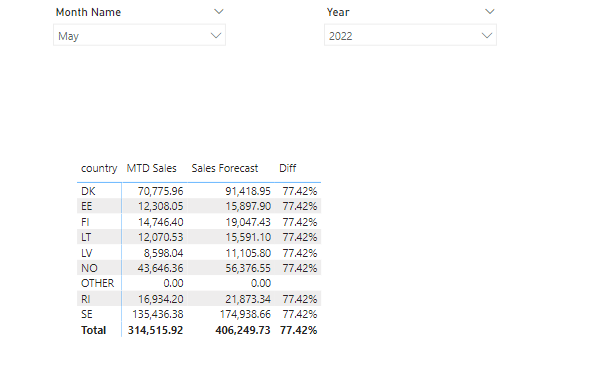600x392 pixels.
Task: Click Sales Forecast value 11,105.80
Action: pos(248,253)
